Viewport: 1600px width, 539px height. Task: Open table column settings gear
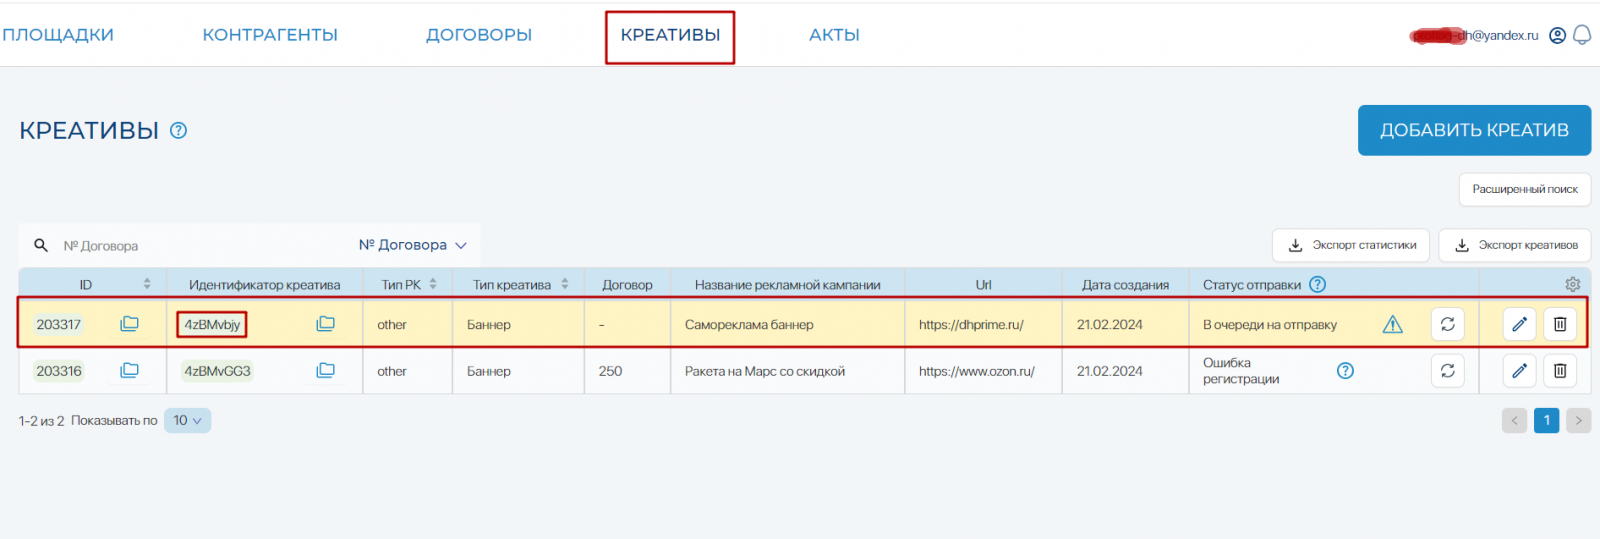coord(1572,285)
